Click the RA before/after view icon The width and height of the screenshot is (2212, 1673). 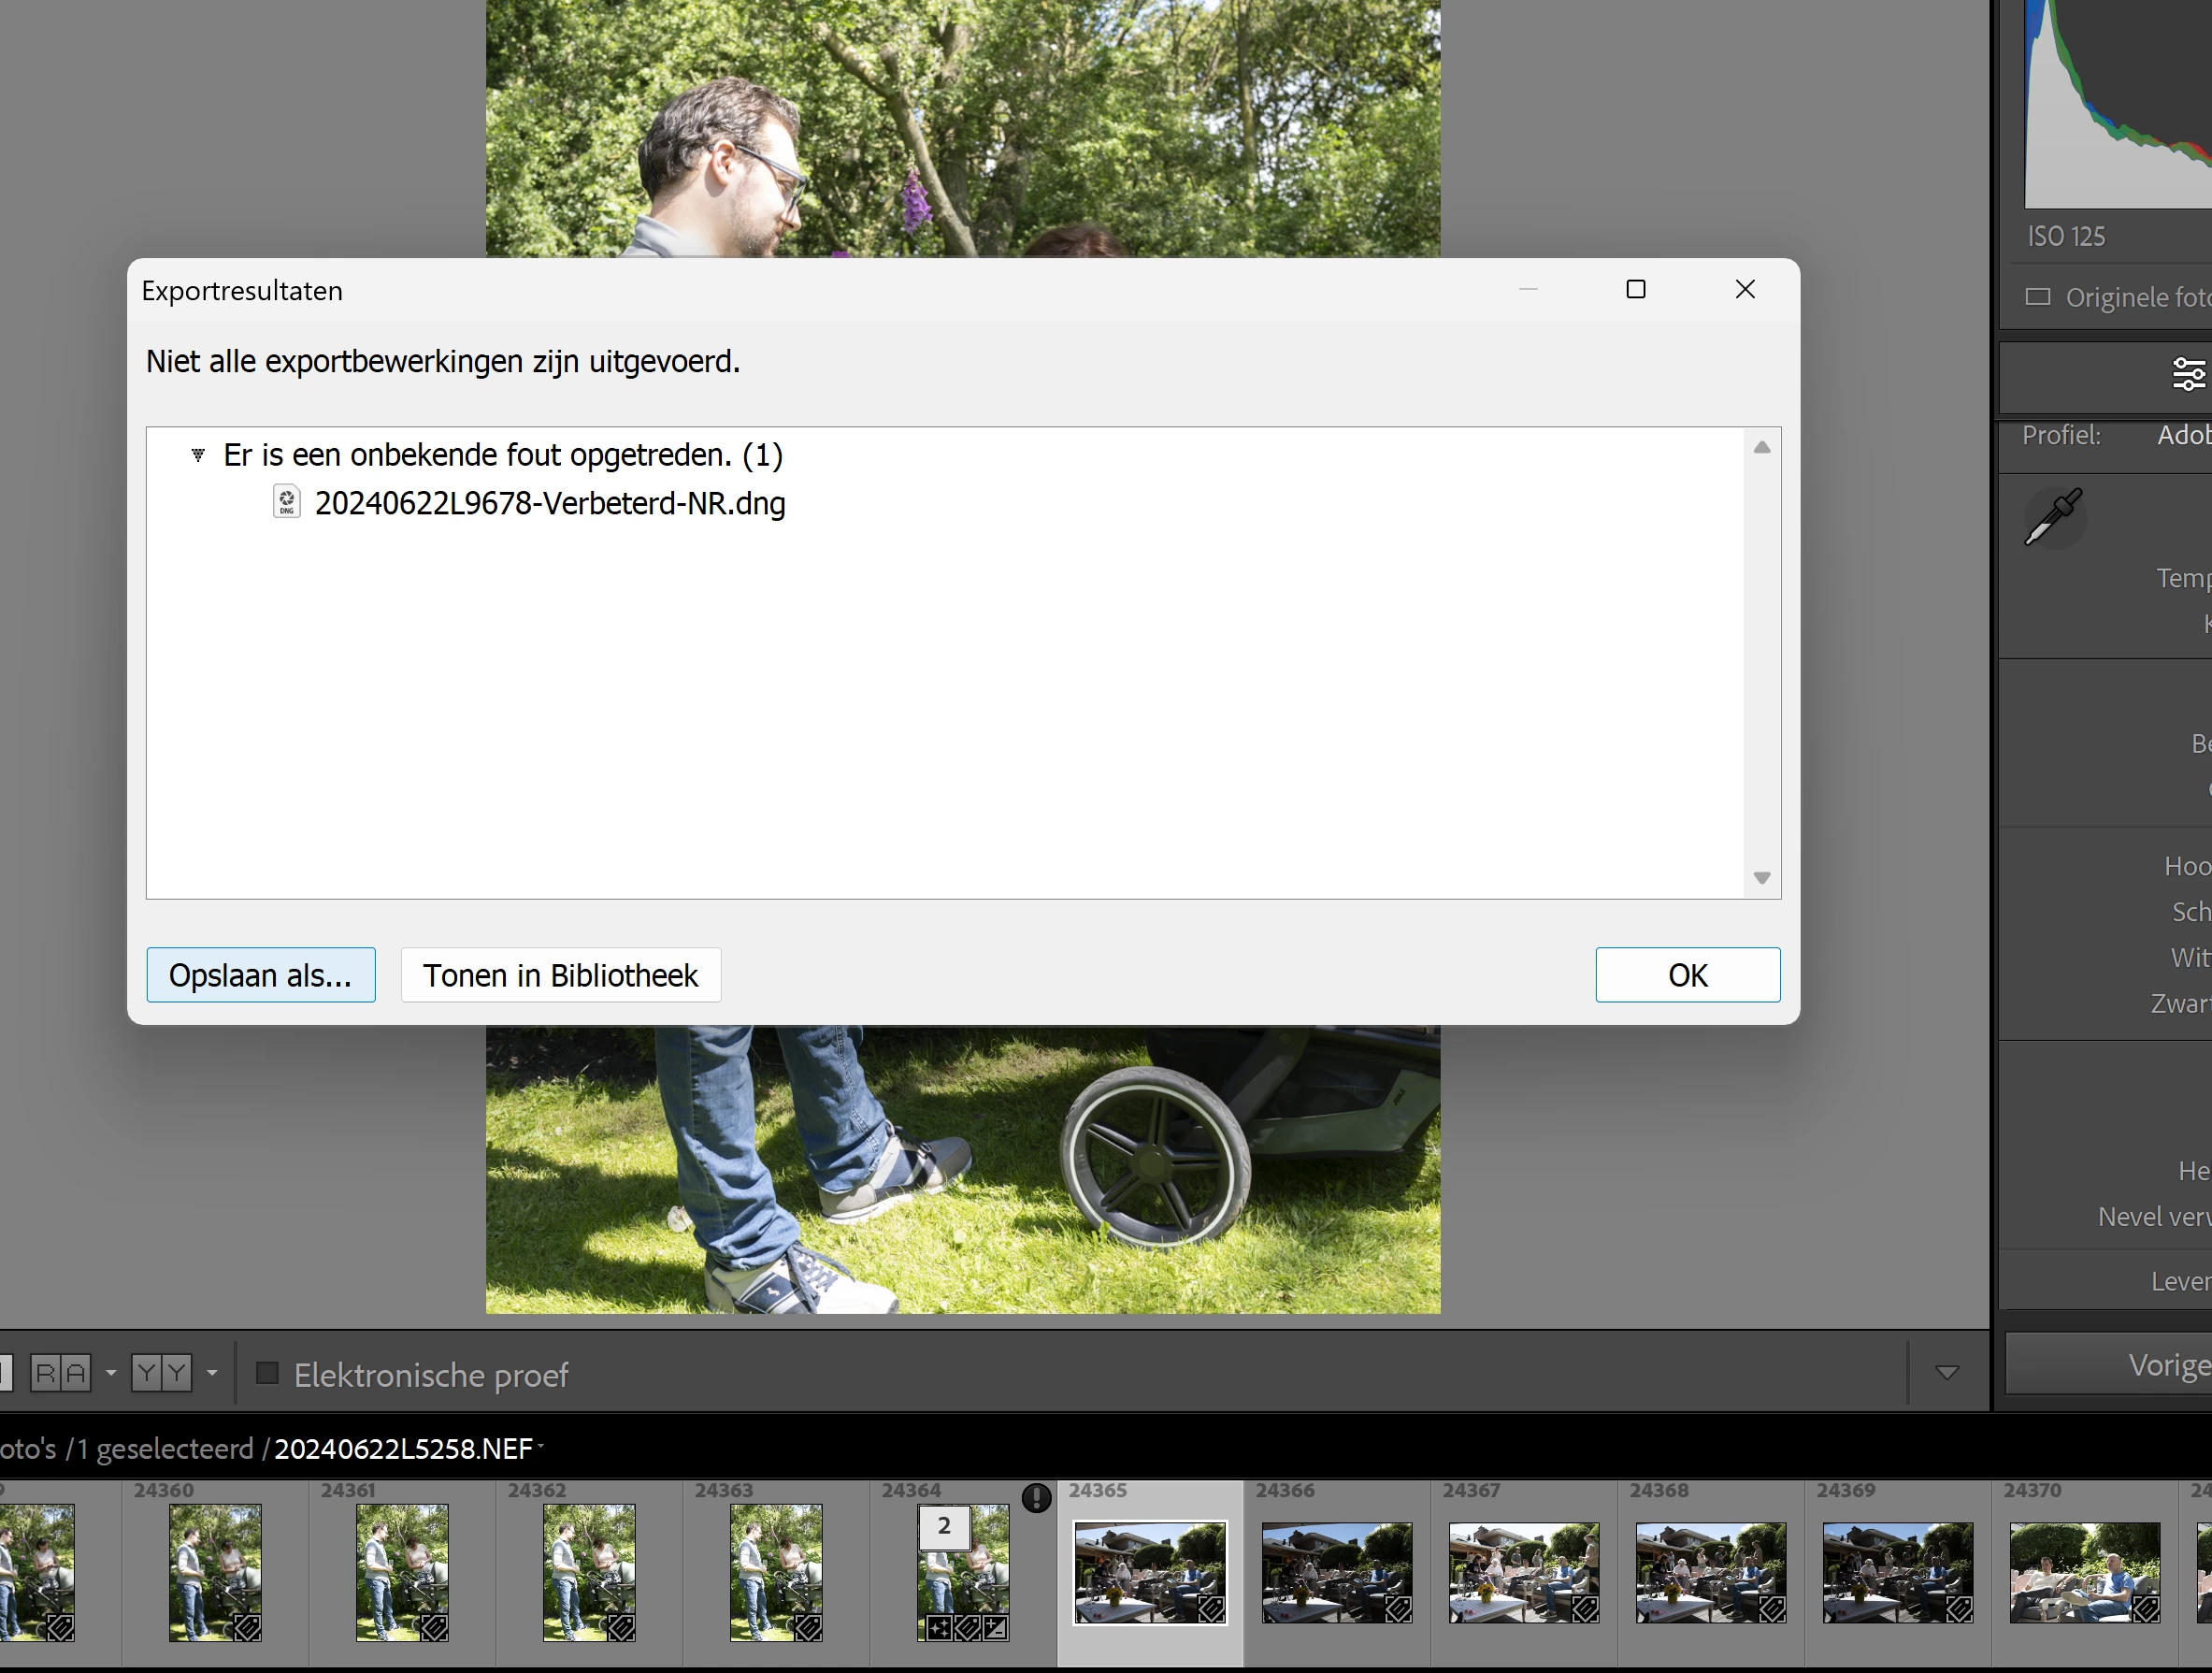(x=60, y=1373)
